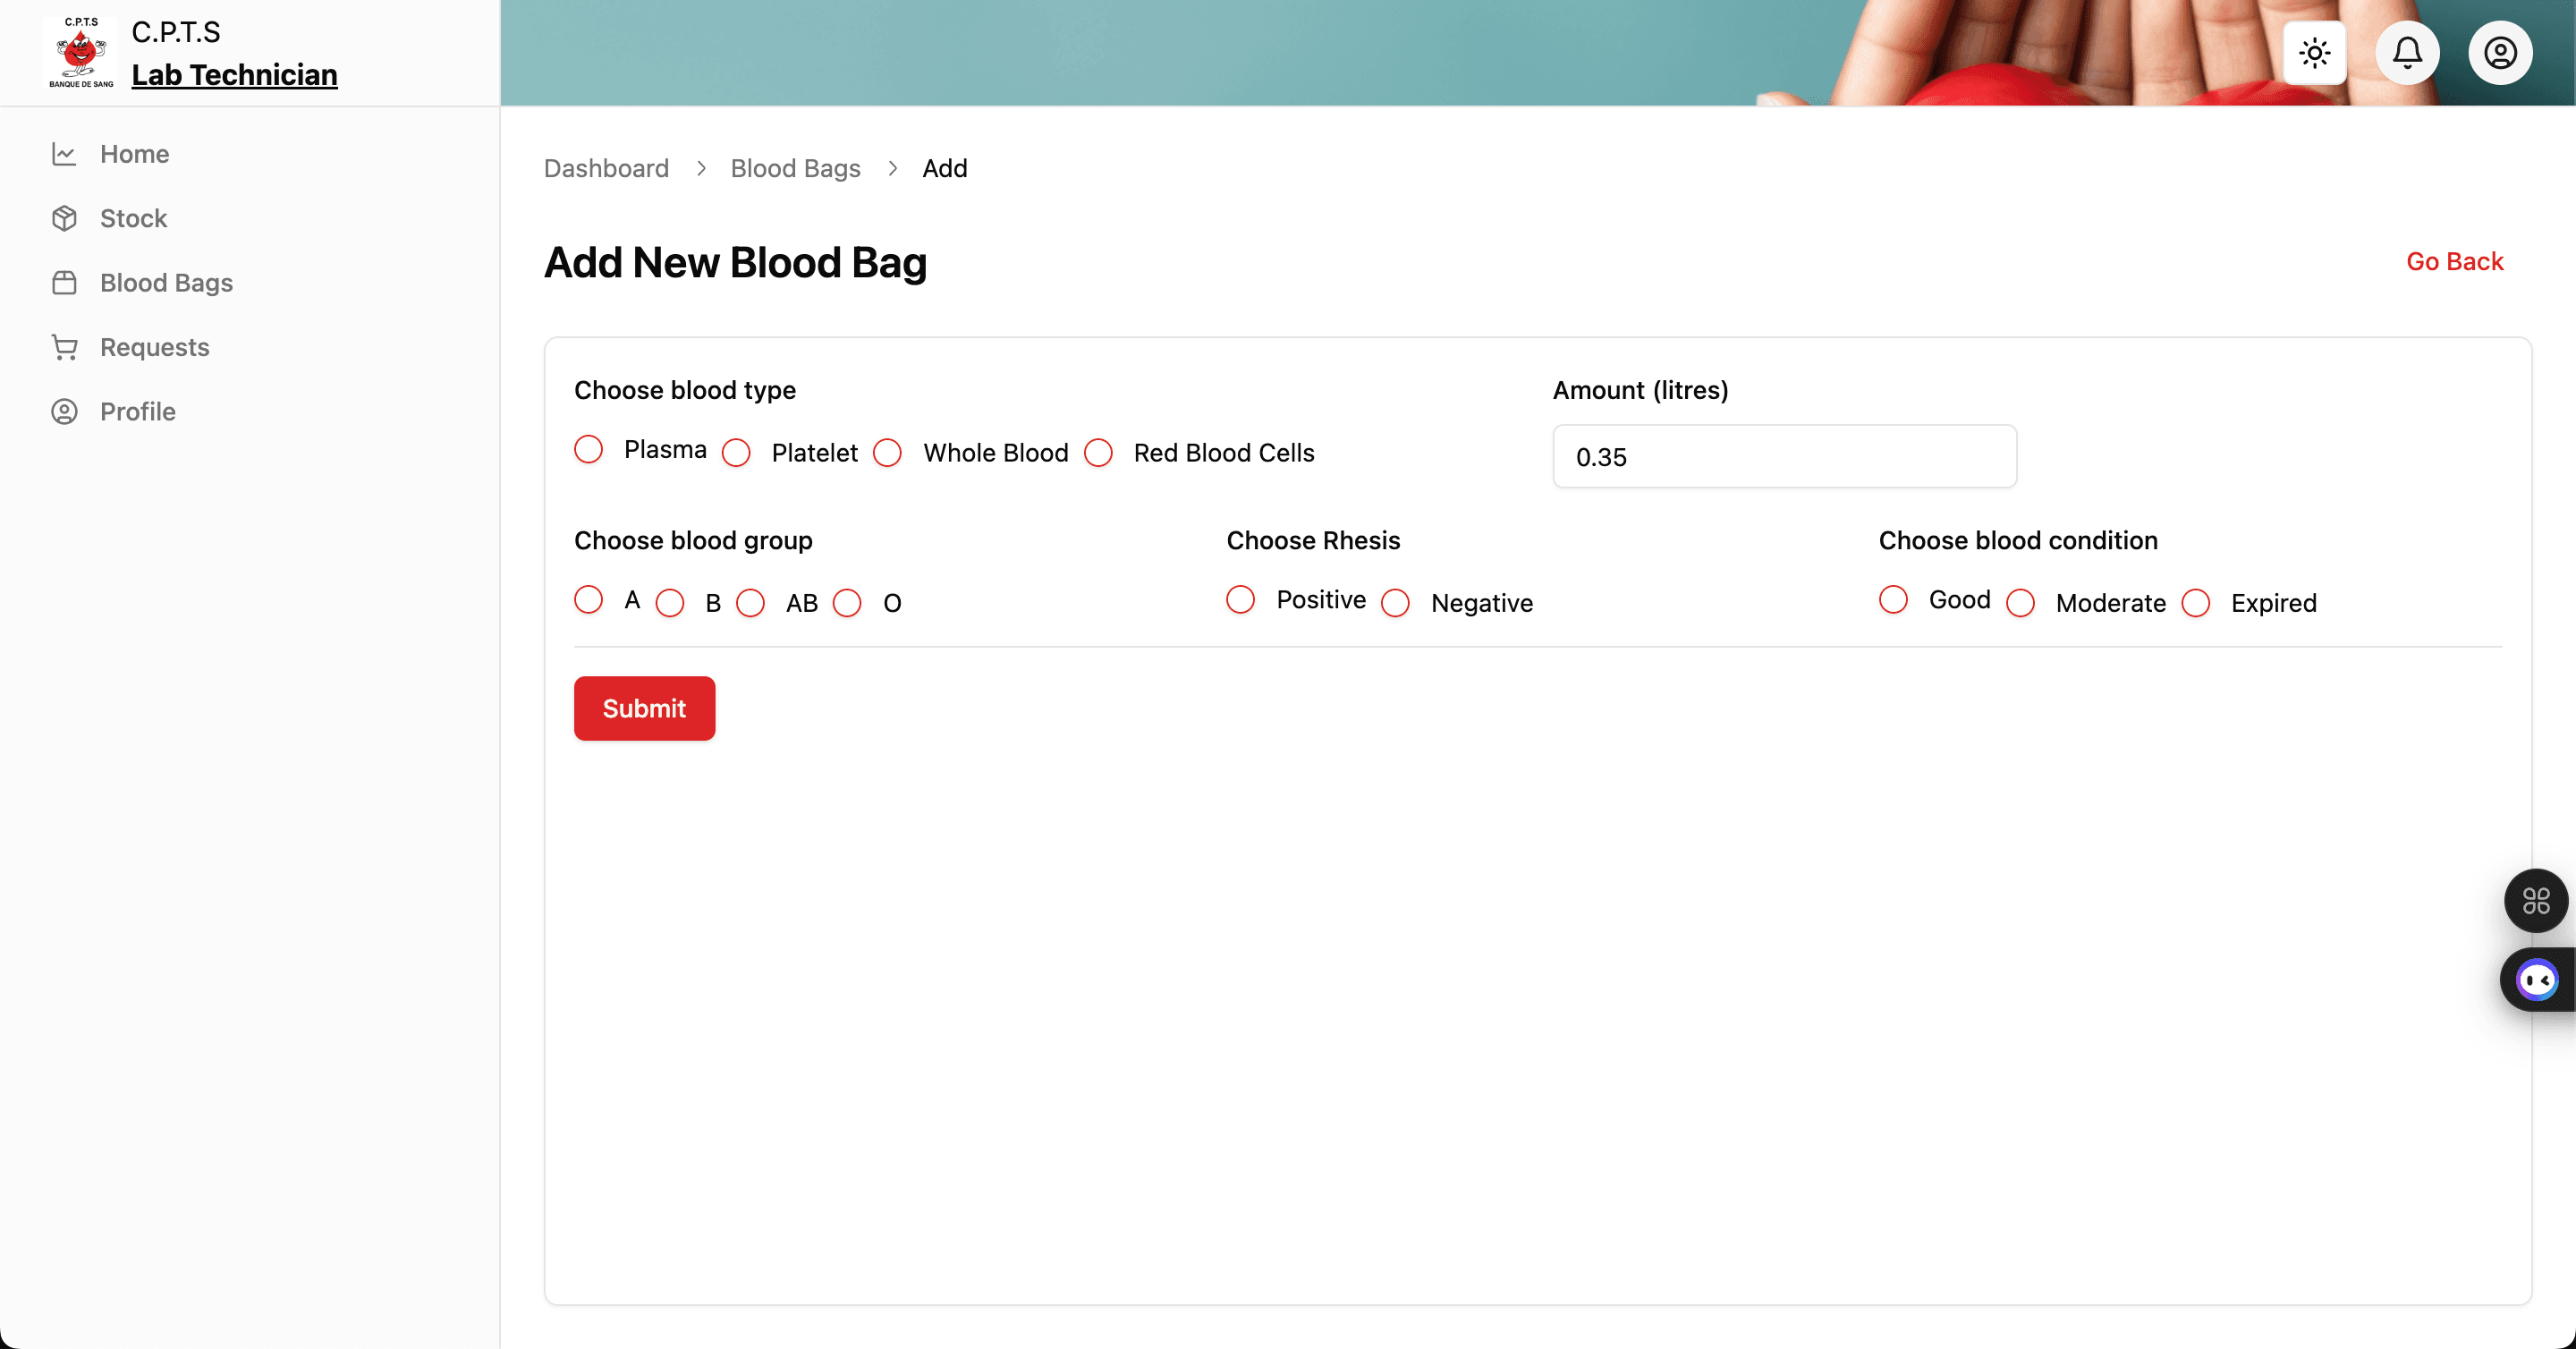
Task: Open Blood Bags in the sidebar menu
Action: (x=166, y=283)
